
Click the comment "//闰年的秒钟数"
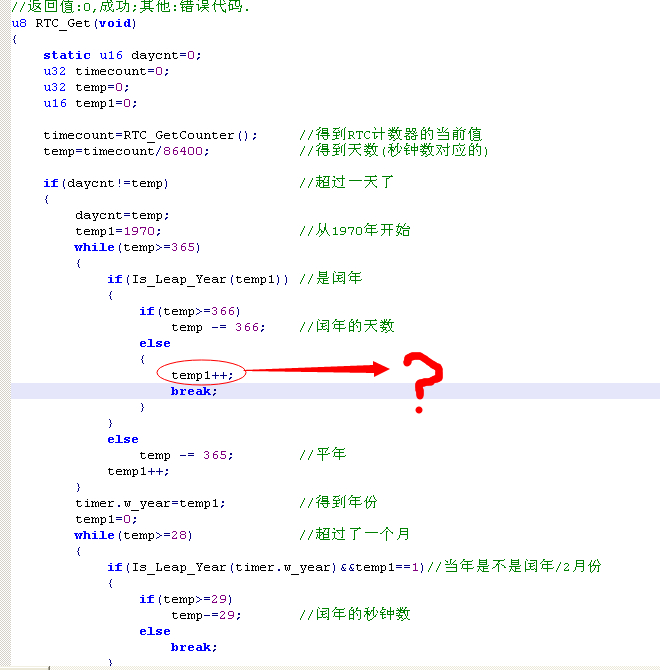355,614
